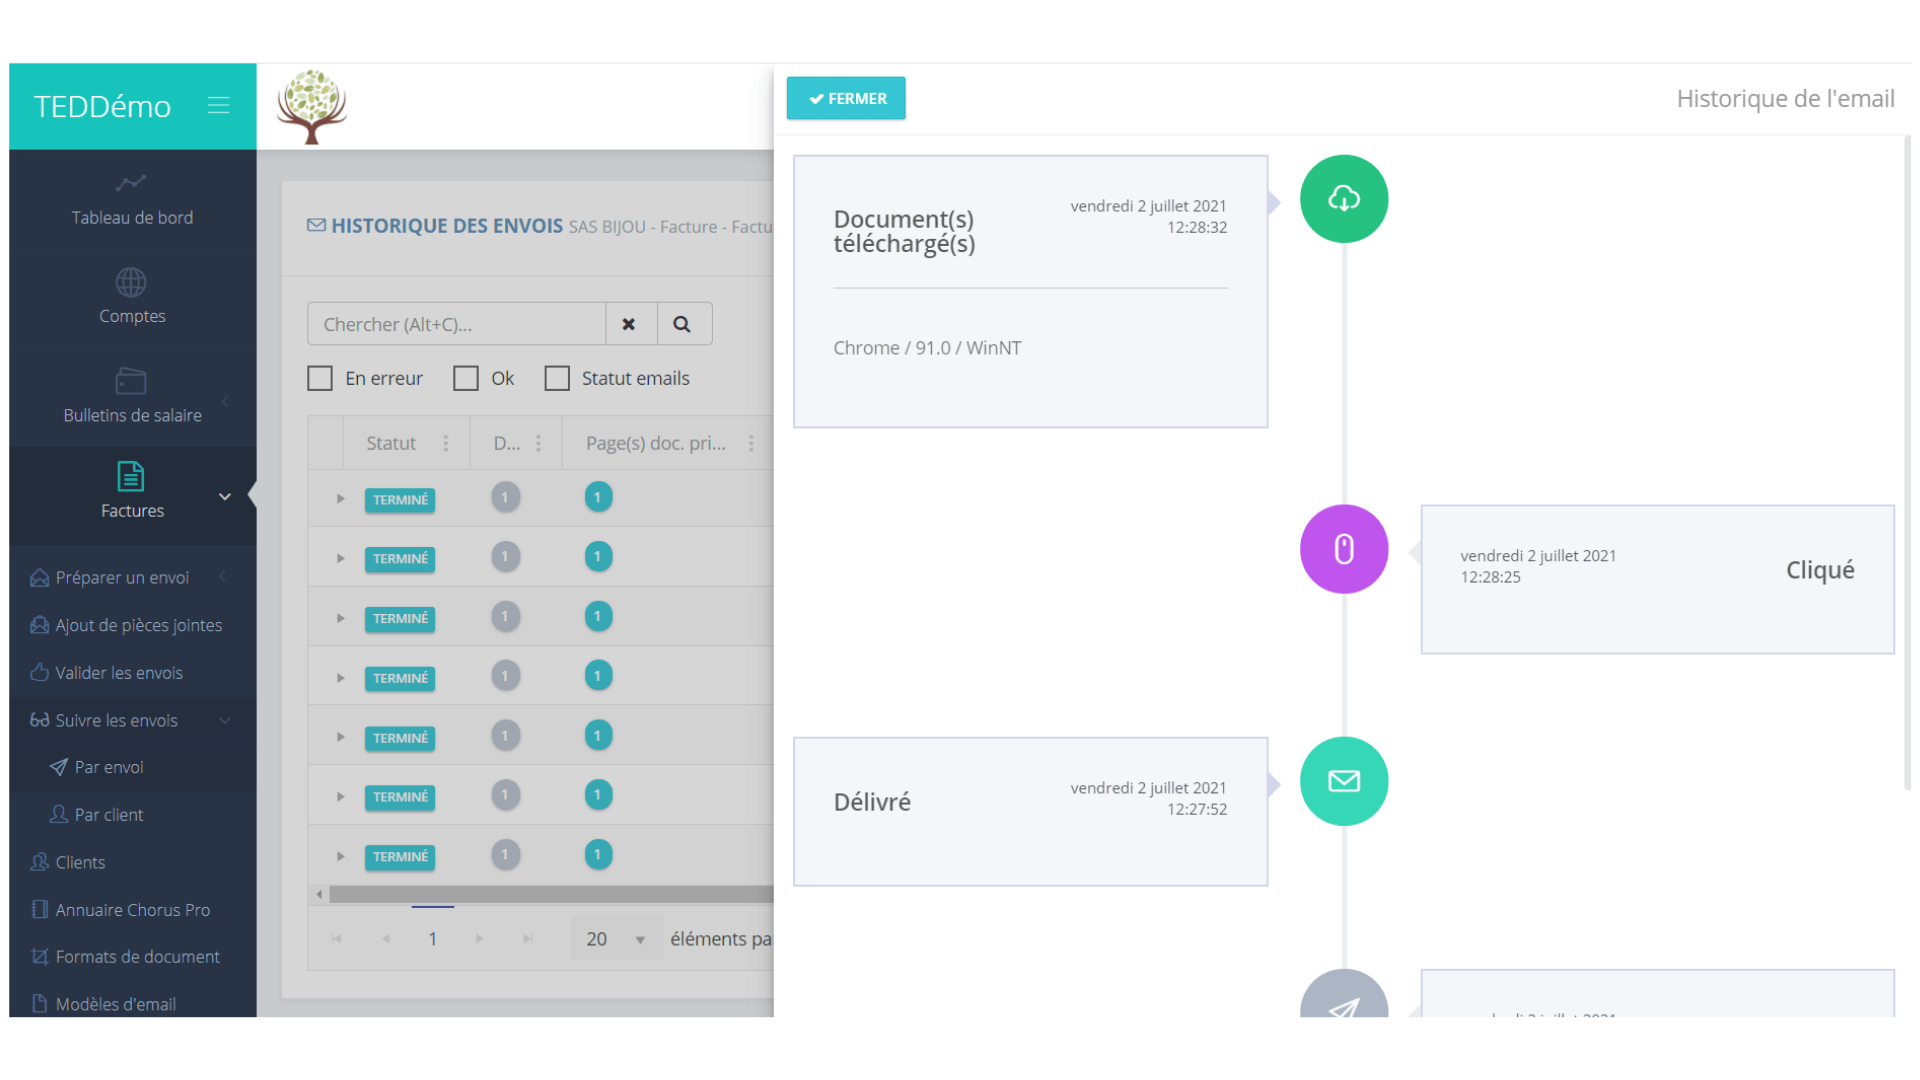Screen dimensions: 1920x1080
Task: Open Modèles d'email item
Action: click(x=104, y=1004)
